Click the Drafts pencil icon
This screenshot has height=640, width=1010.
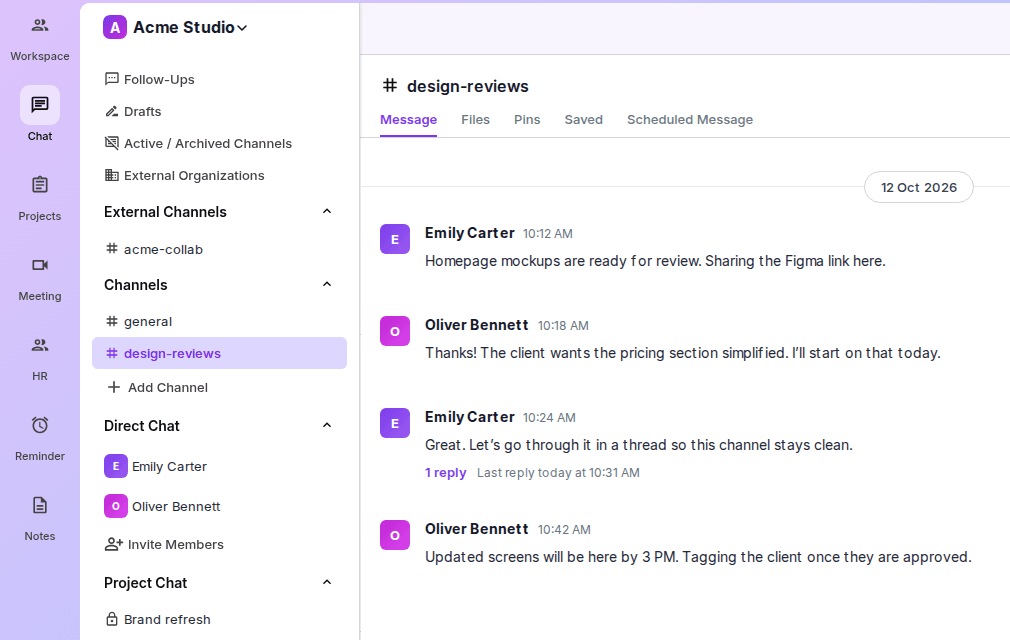tap(111, 111)
